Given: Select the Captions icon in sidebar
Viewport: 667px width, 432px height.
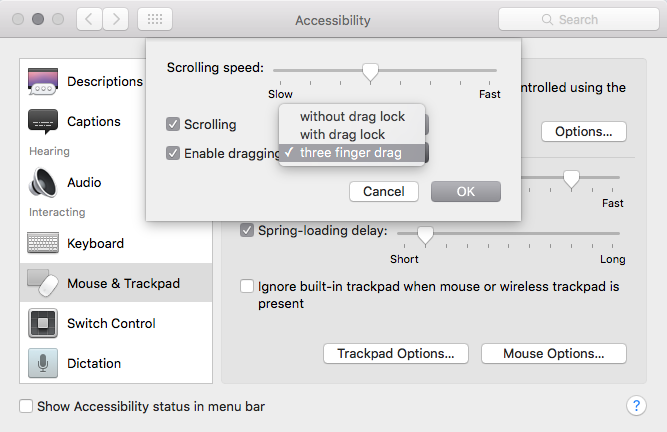Looking at the screenshot, I should point(43,122).
